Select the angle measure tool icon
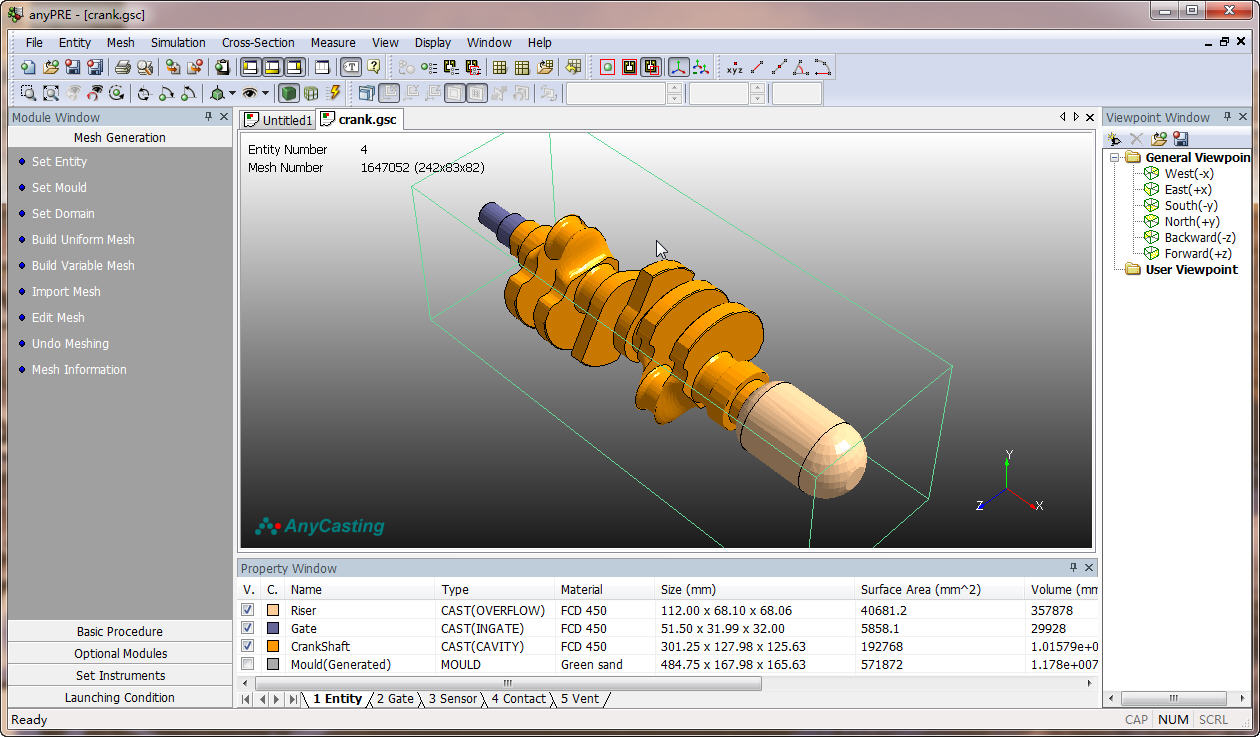Screen dimensions: 1260x737 pyautogui.click(x=800, y=67)
